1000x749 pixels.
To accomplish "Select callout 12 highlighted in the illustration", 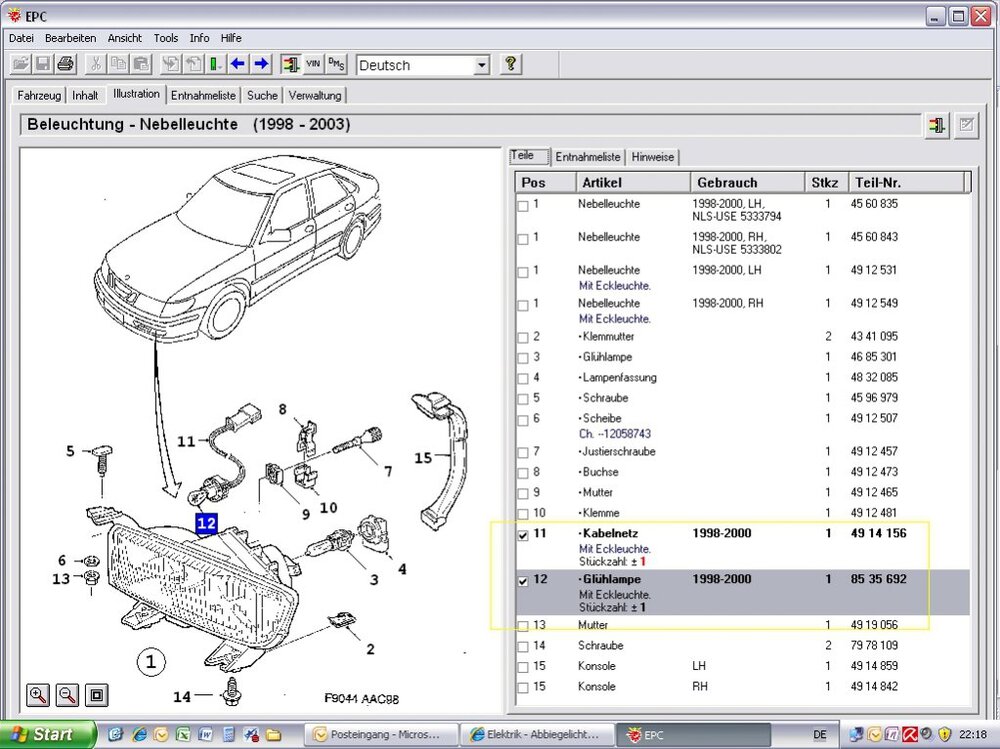I will (x=206, y=524).
